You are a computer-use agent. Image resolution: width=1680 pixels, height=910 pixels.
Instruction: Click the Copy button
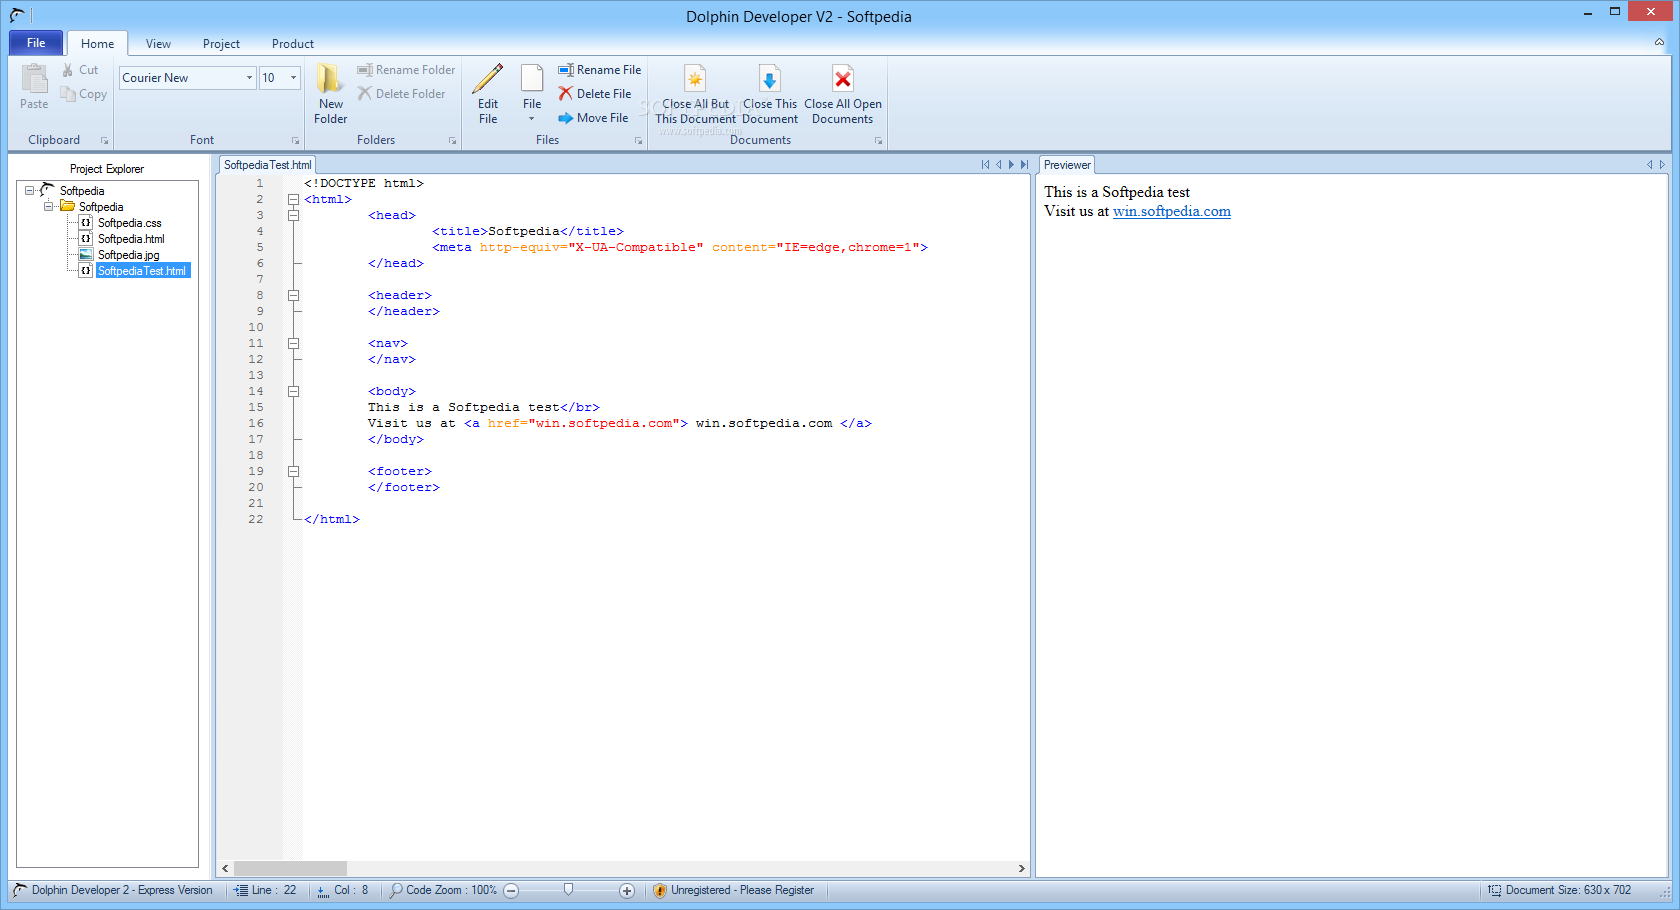[x=83, y=94]
